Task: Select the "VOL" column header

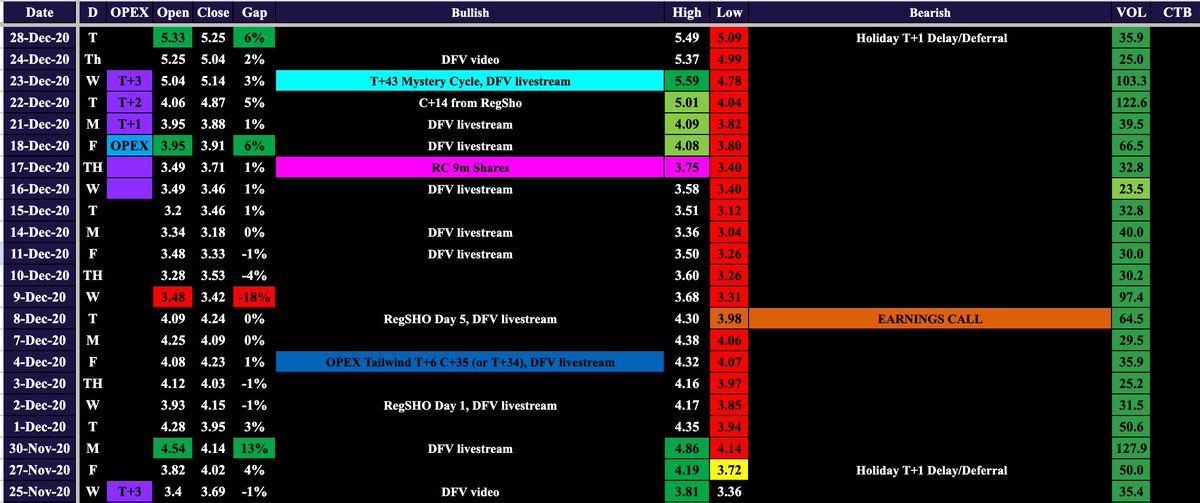Action: [x=1126, y=14]
